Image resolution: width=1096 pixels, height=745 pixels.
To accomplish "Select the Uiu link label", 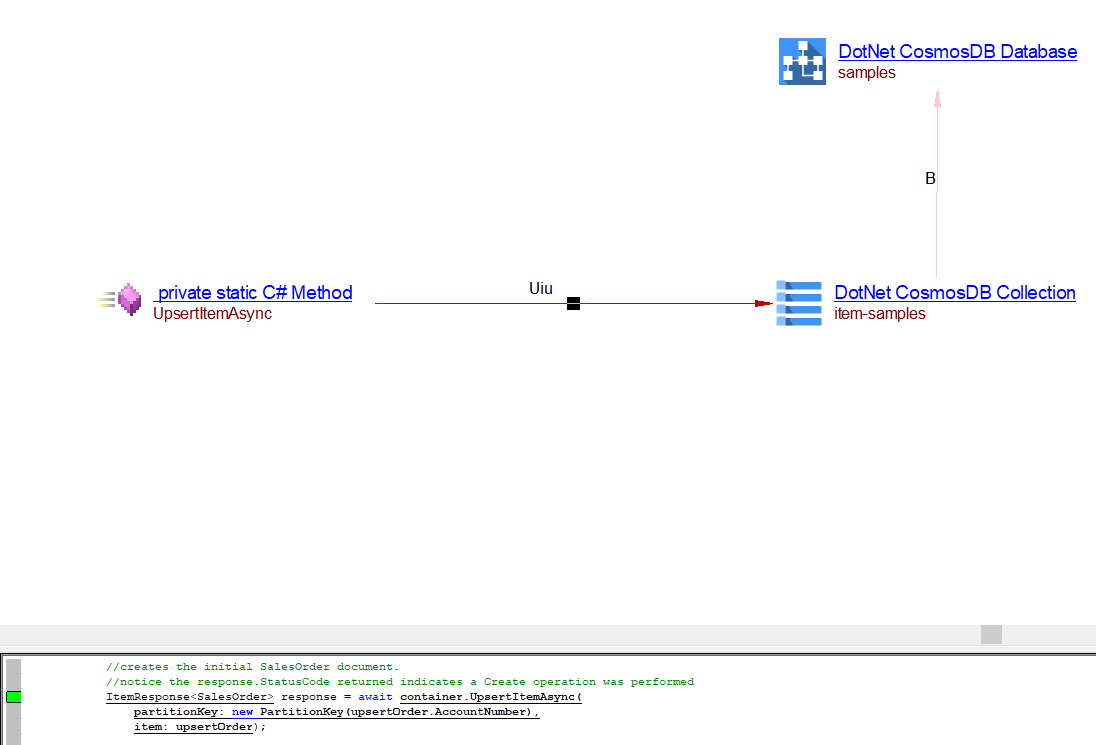I will pos(540,289).
